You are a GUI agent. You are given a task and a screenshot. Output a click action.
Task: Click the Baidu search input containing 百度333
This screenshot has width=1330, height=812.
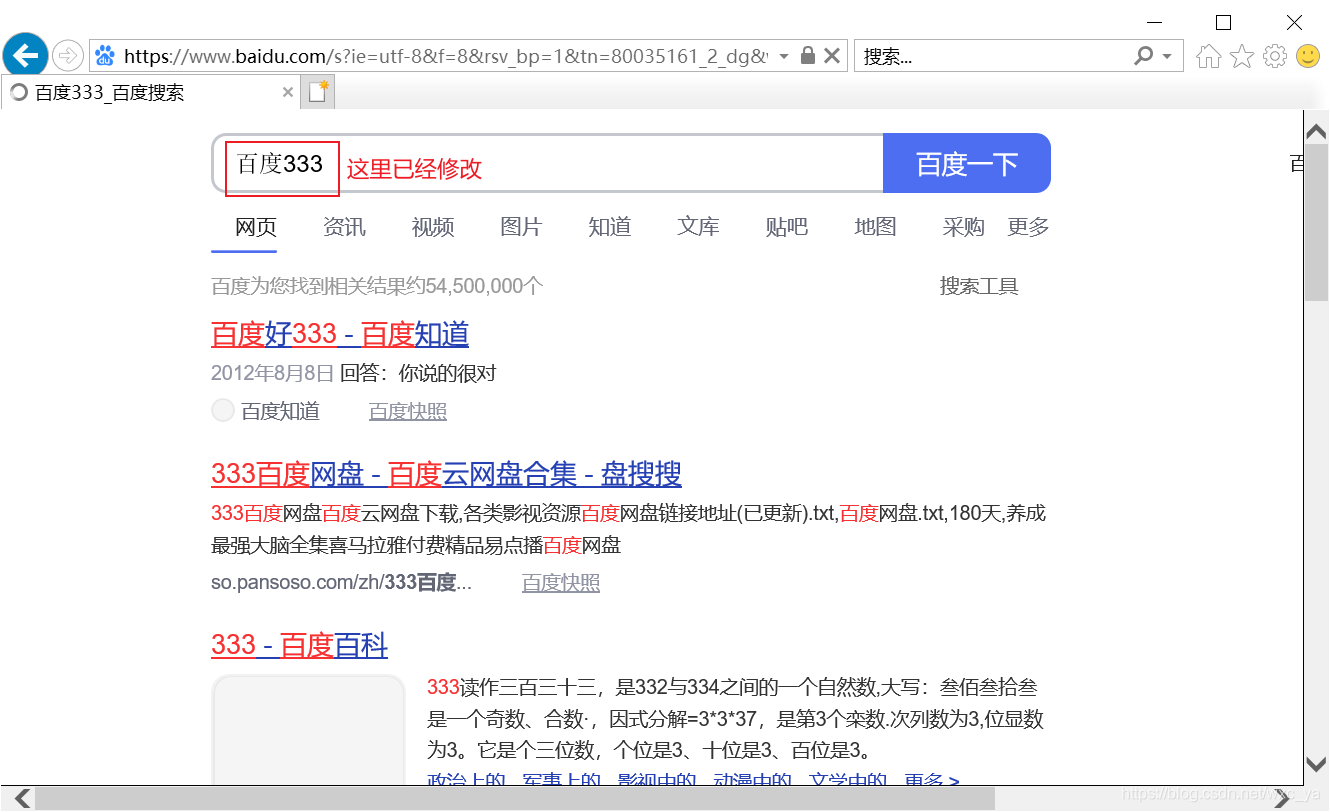point(548,163)
